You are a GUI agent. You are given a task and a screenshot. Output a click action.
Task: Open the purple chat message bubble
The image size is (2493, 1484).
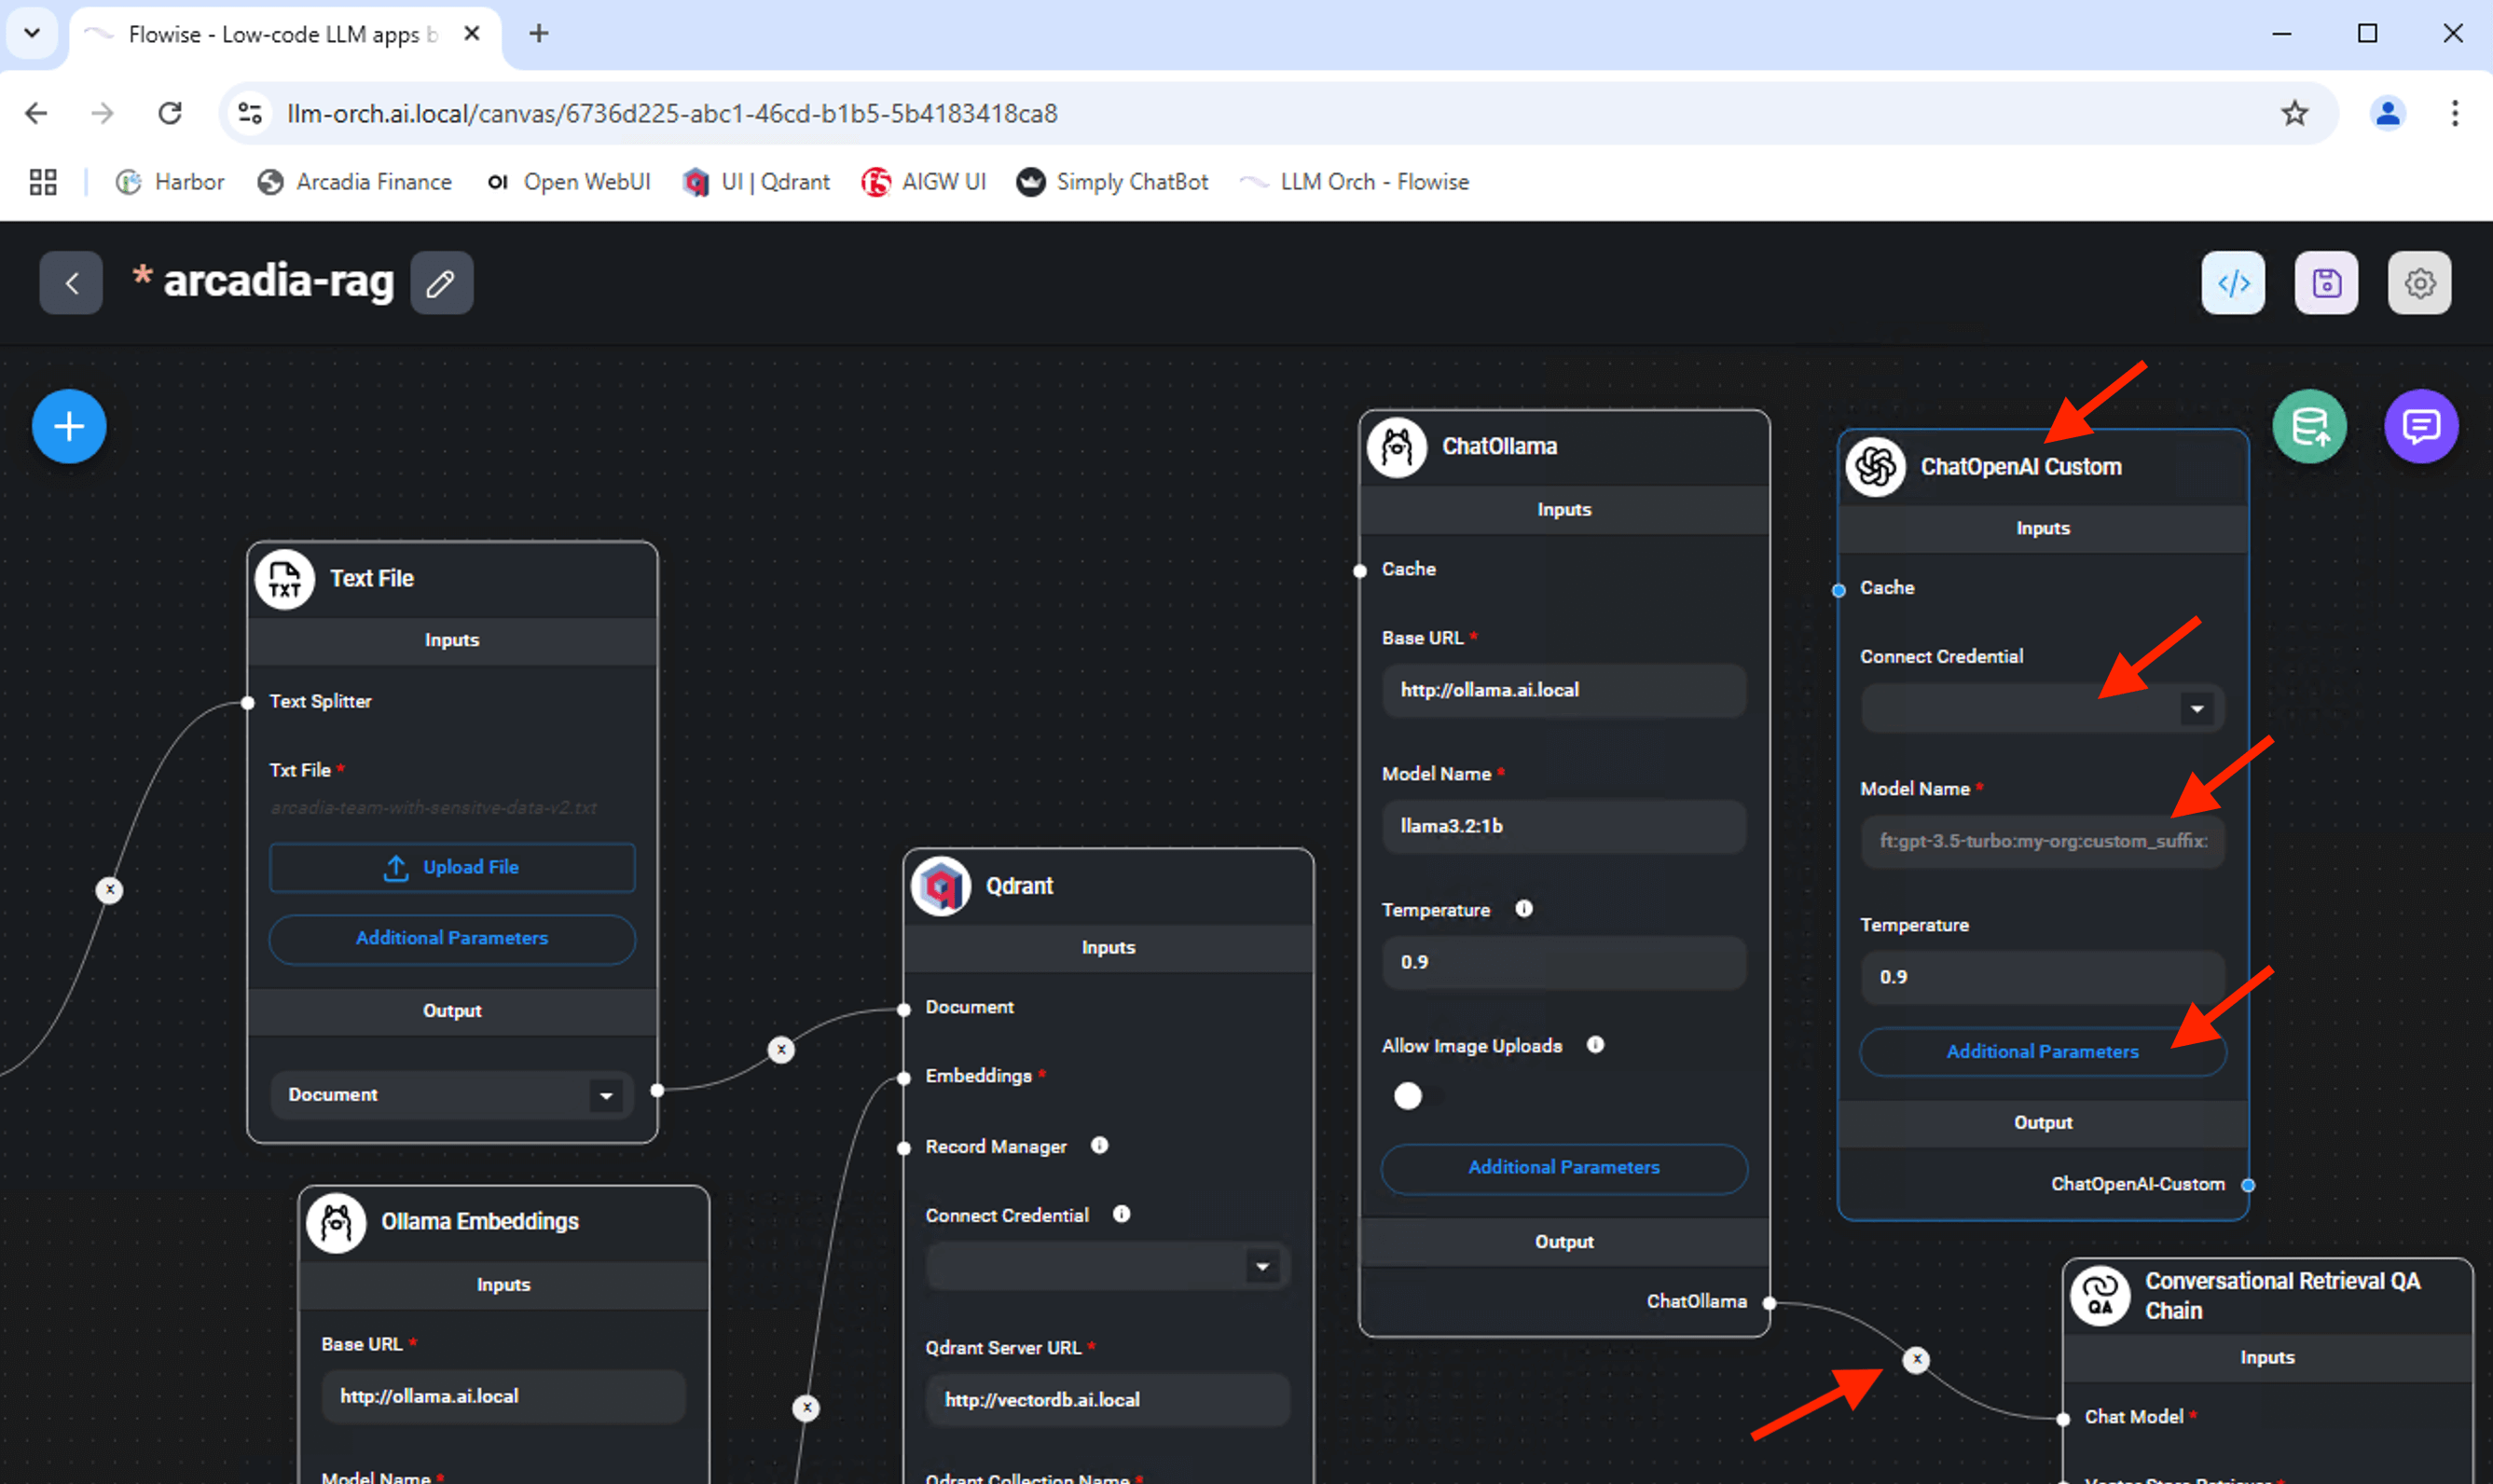point(2420,427)
